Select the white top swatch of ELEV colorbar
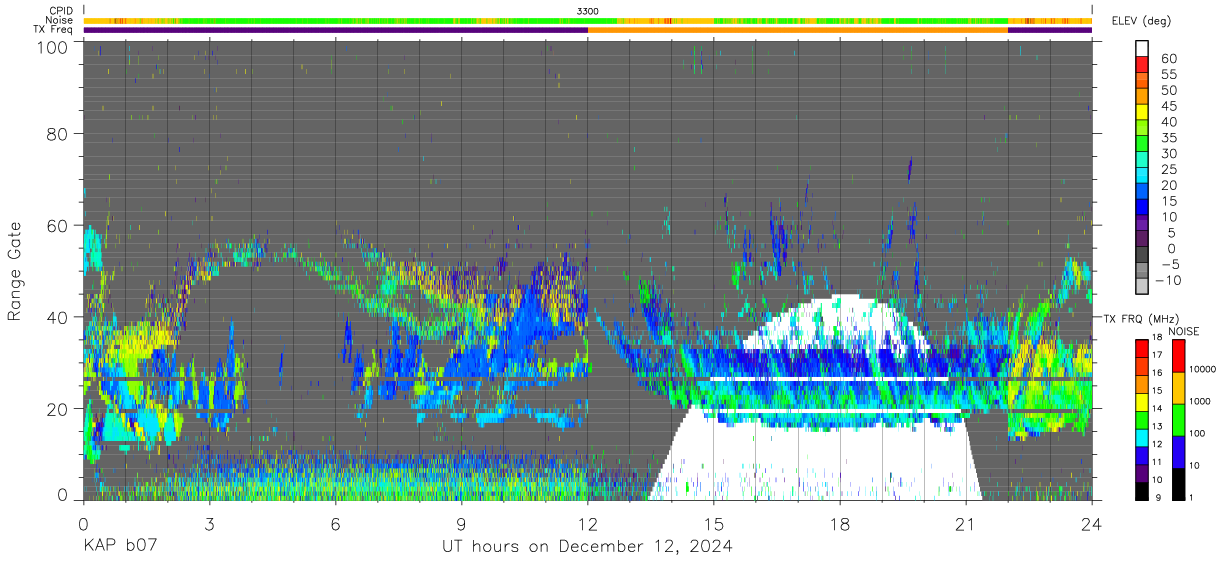The image size is (1228, 567). (1143, 49)
